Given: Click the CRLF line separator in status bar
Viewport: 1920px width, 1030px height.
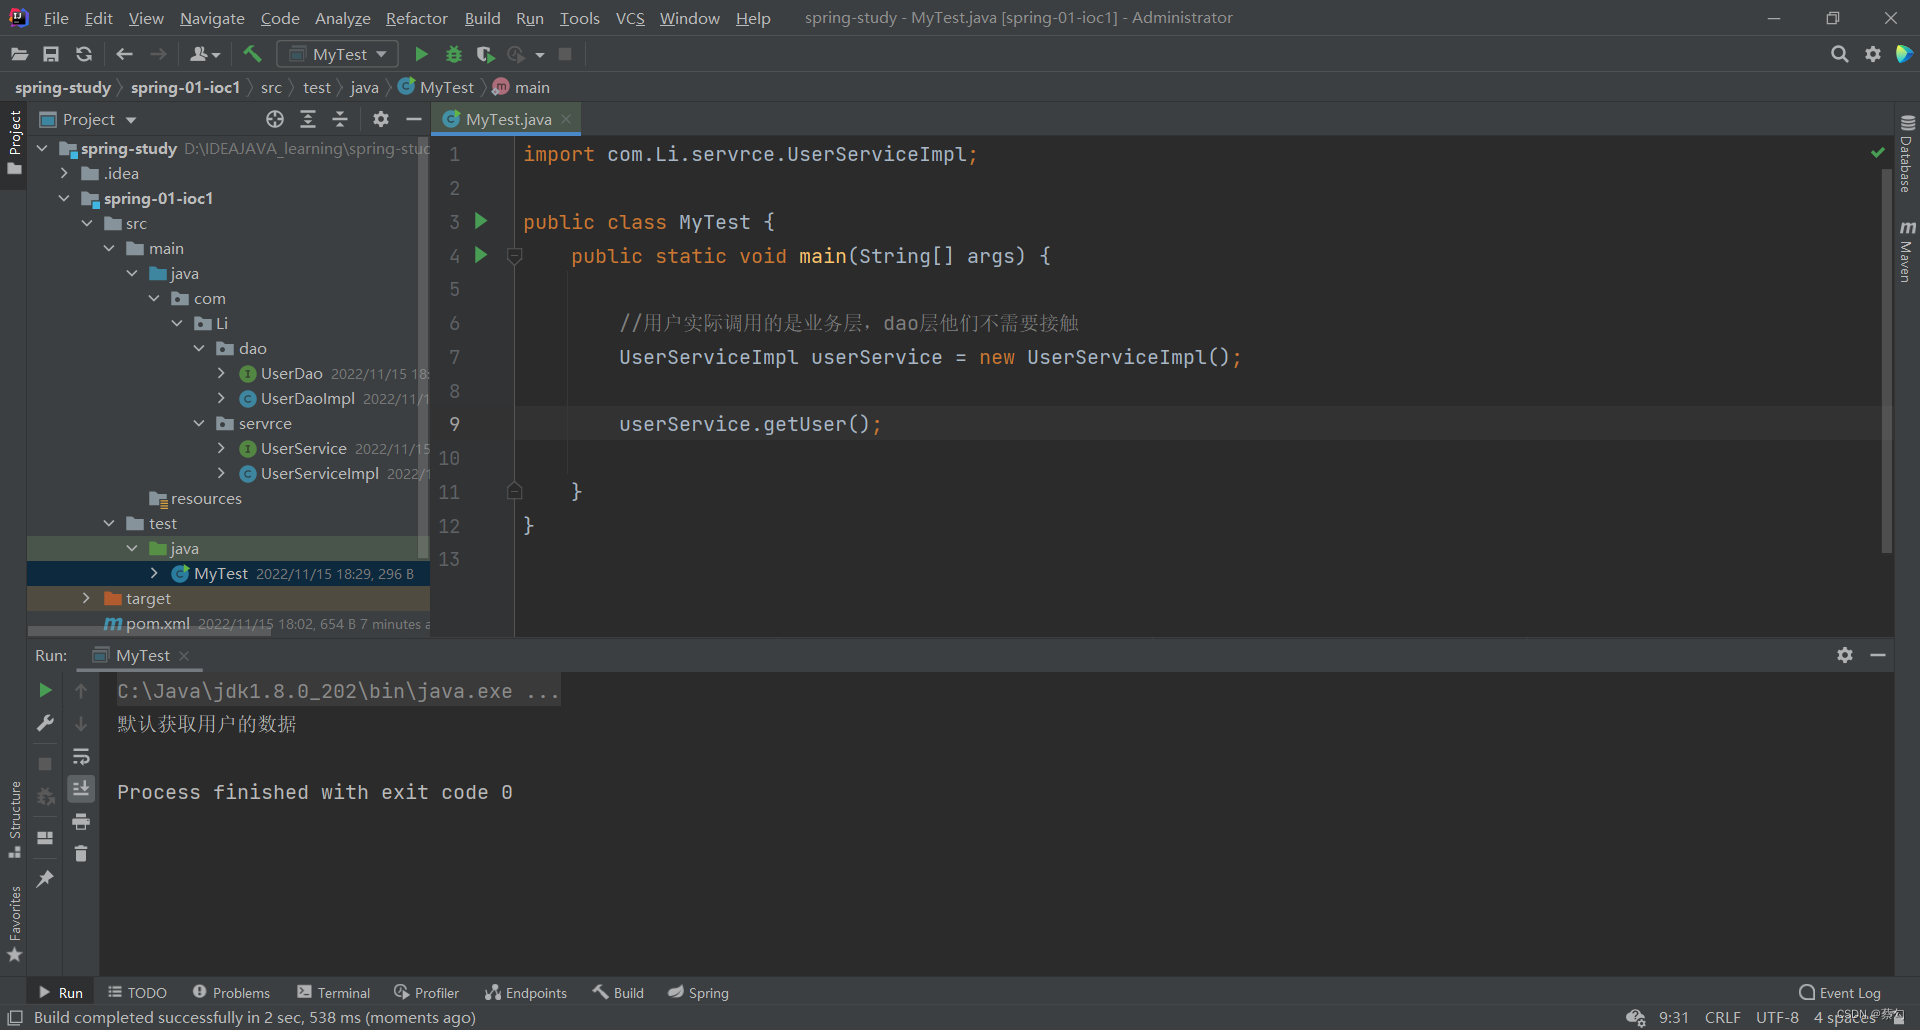Looking at the screenshot, I should [1723, 1018].
